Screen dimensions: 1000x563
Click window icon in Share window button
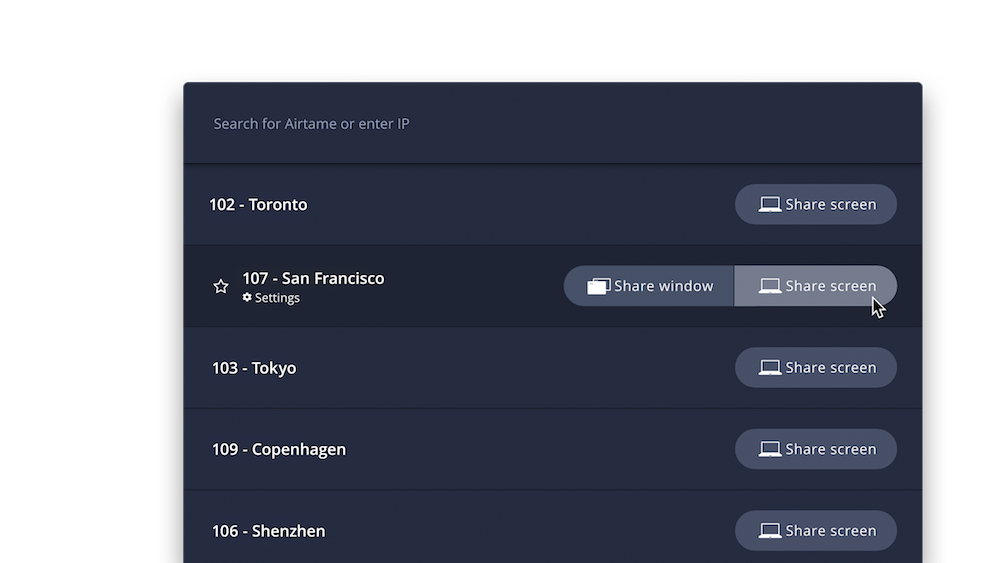click(x=598, y=286)
